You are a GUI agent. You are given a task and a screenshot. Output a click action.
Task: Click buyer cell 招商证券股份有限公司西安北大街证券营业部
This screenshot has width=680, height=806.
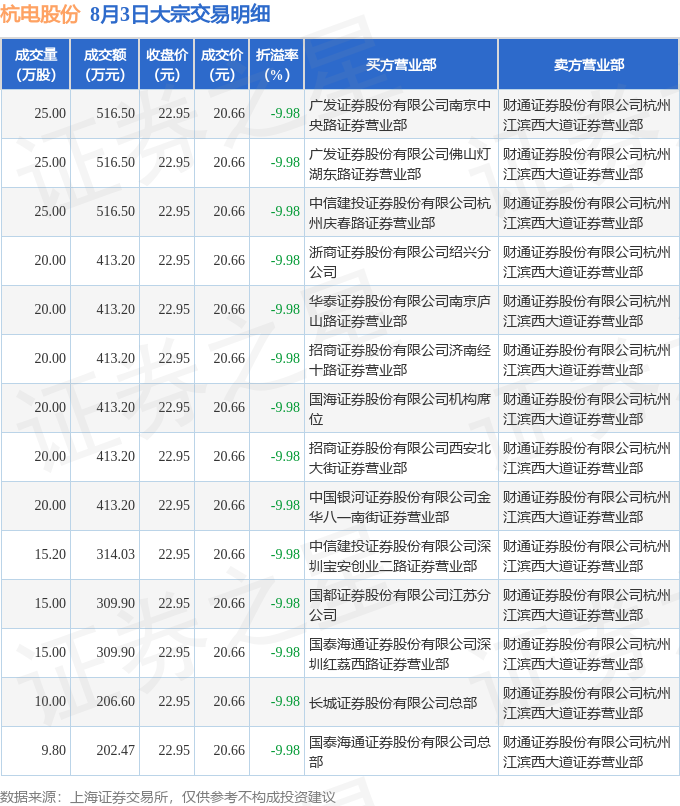pyautogui.click(x=401, y=457)
